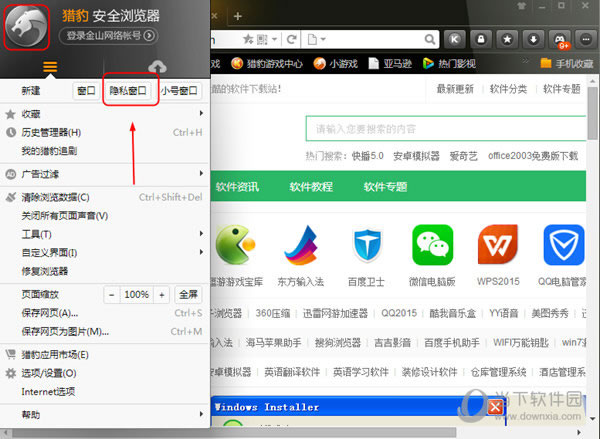Expand the 帮助 submenu arrow
This screenshot has width=600, height=439.
[201, 414]
